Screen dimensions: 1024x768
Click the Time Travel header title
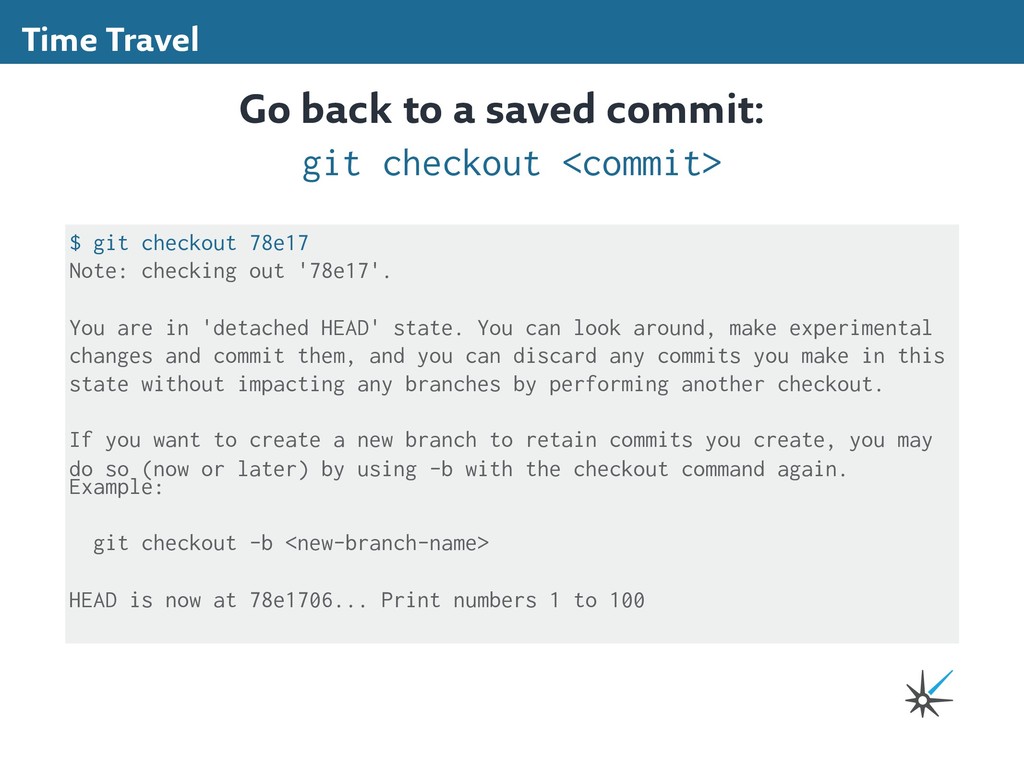pos(110,40)
